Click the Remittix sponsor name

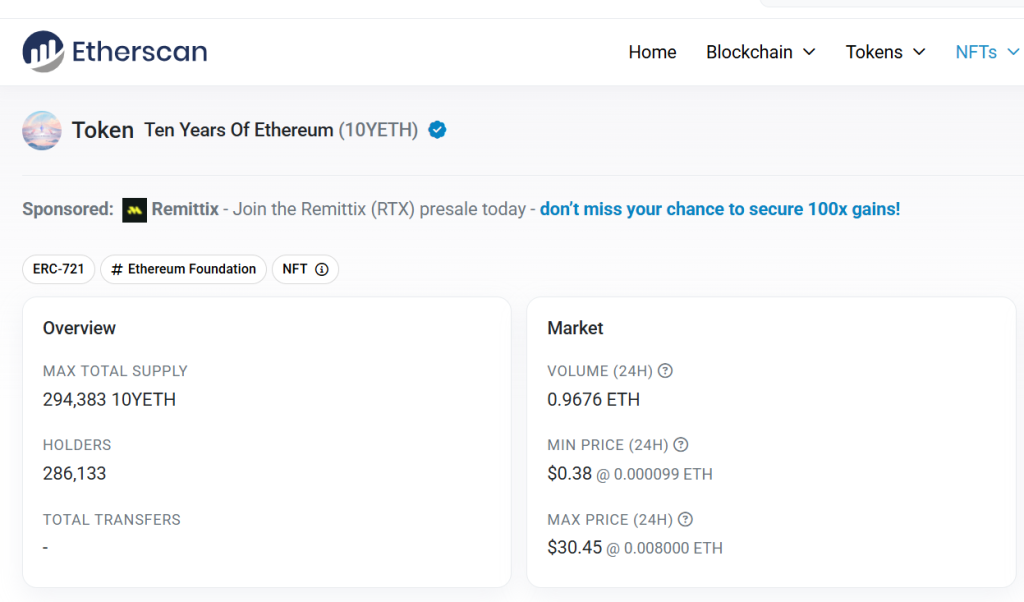(x=185, y=209)
